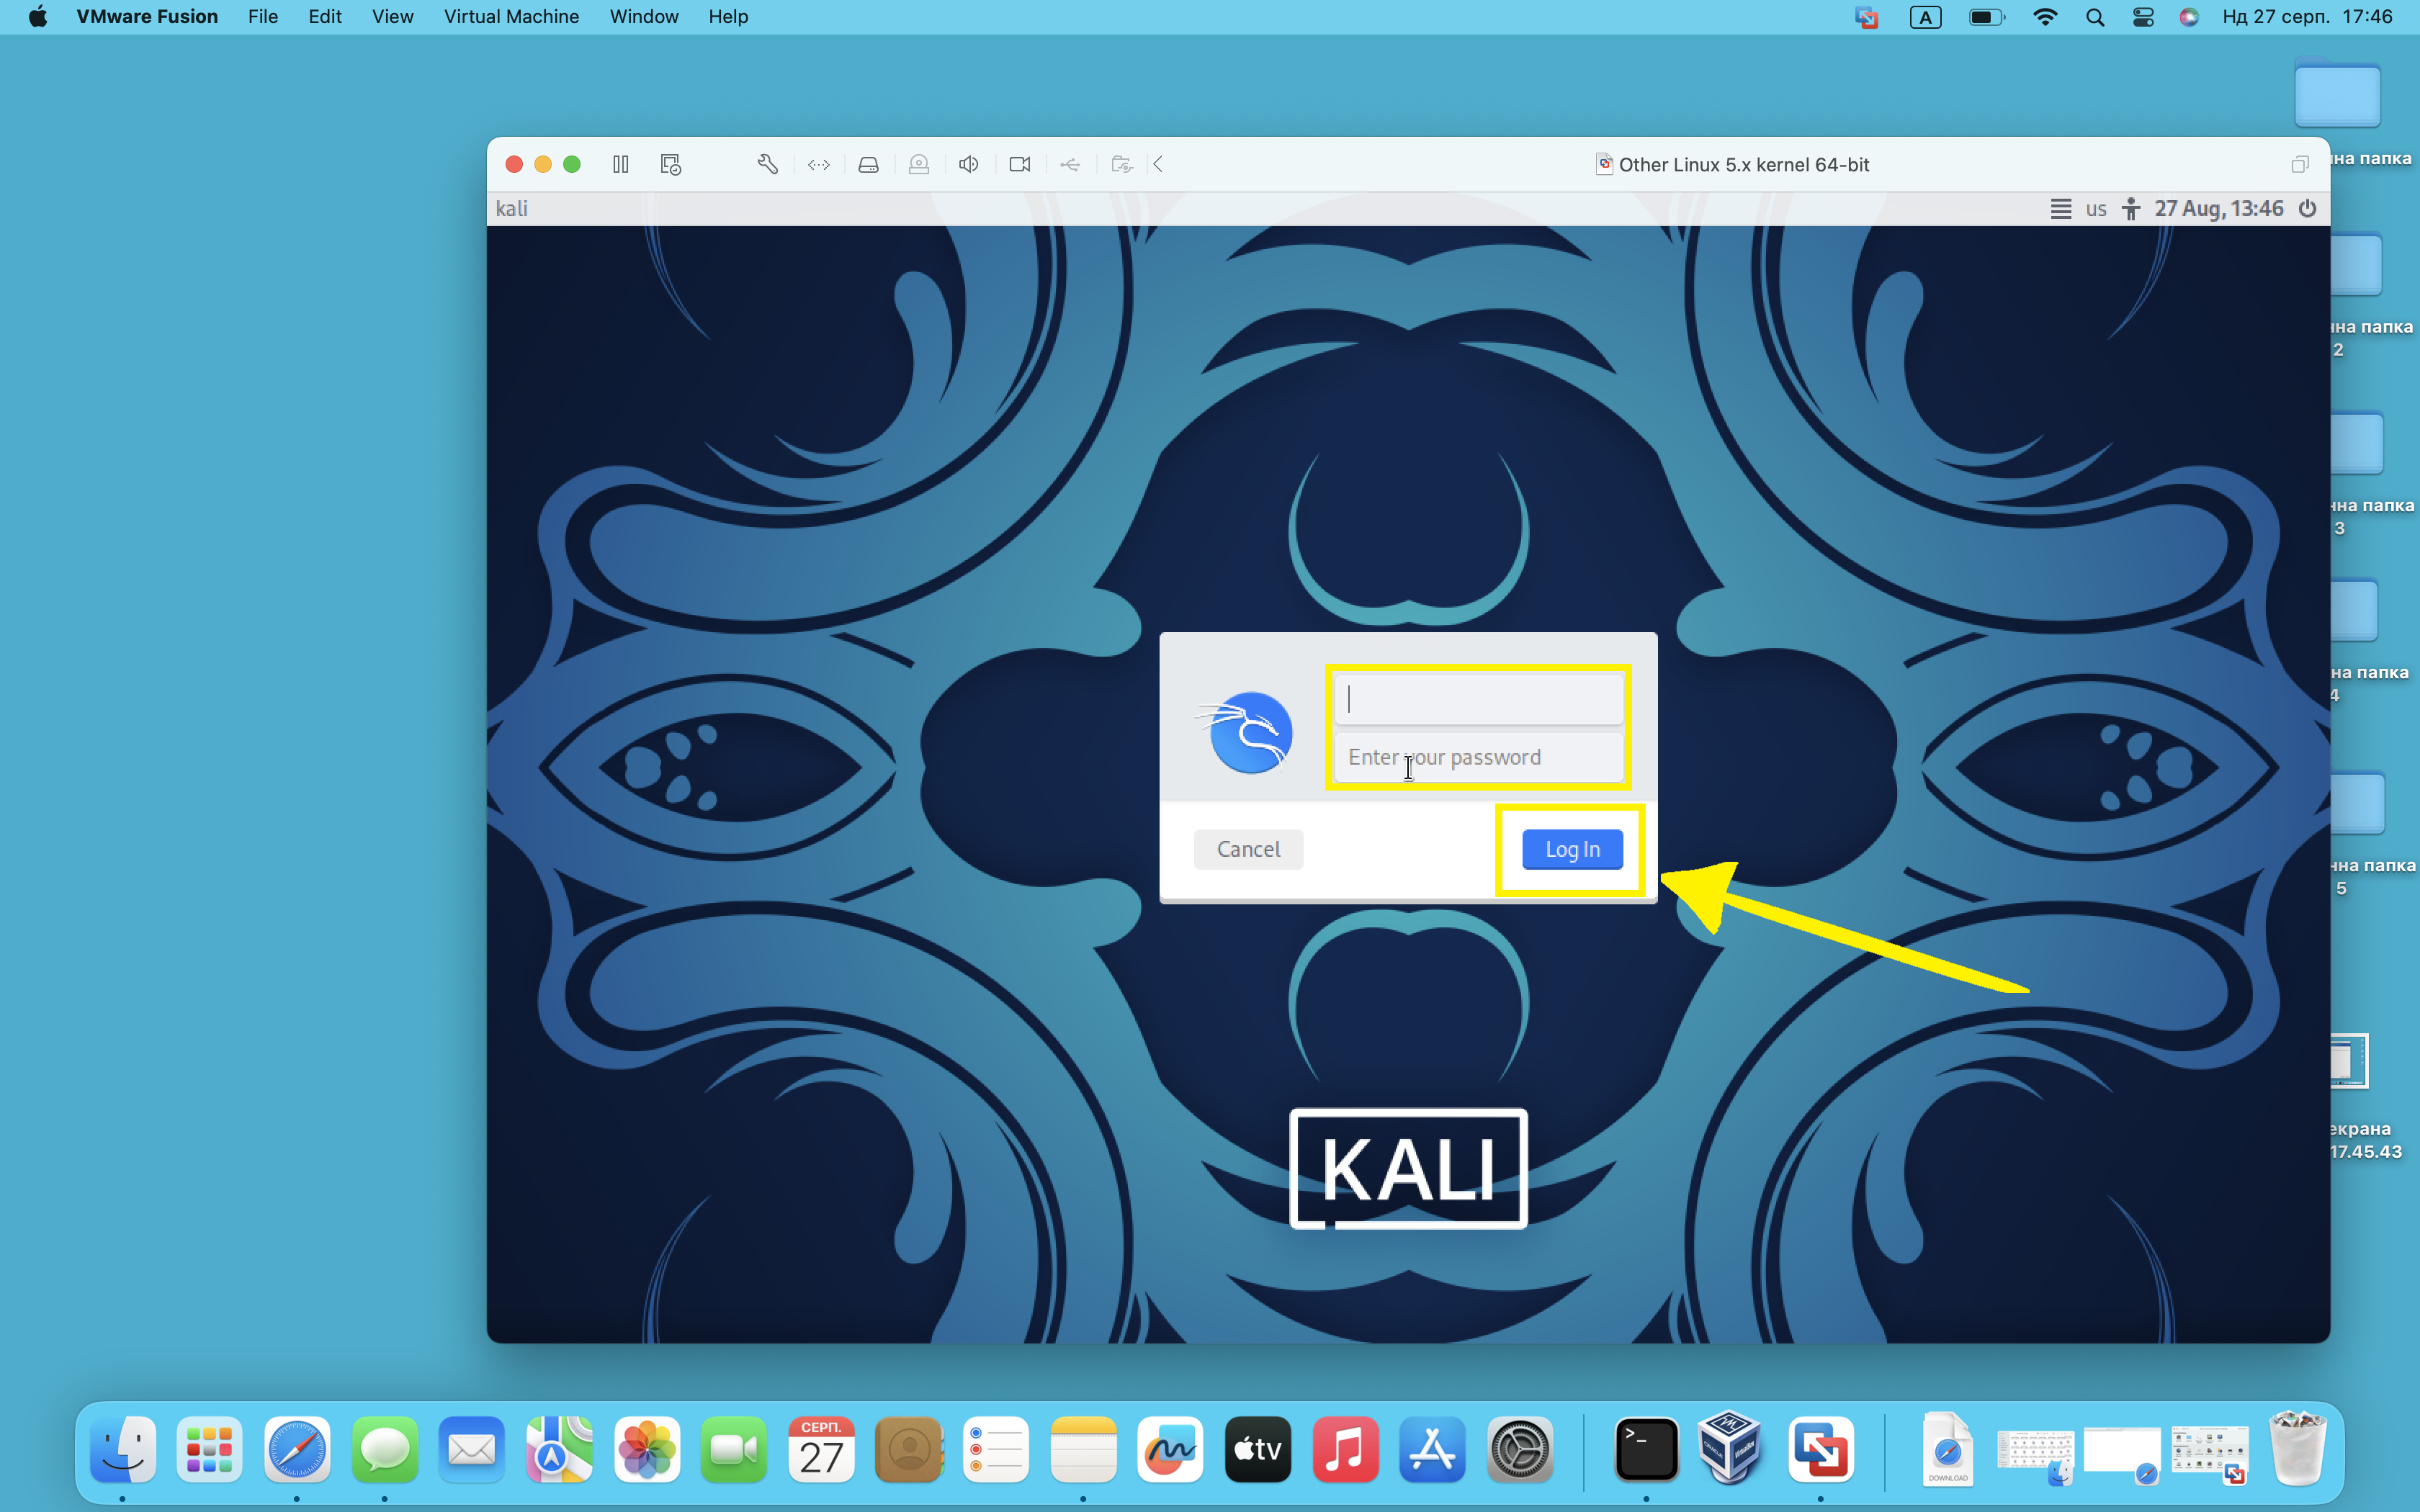Click the sound speaker toolbar icon
The height and width of the screenshot is (1512, 2420).
coord(969,164)
